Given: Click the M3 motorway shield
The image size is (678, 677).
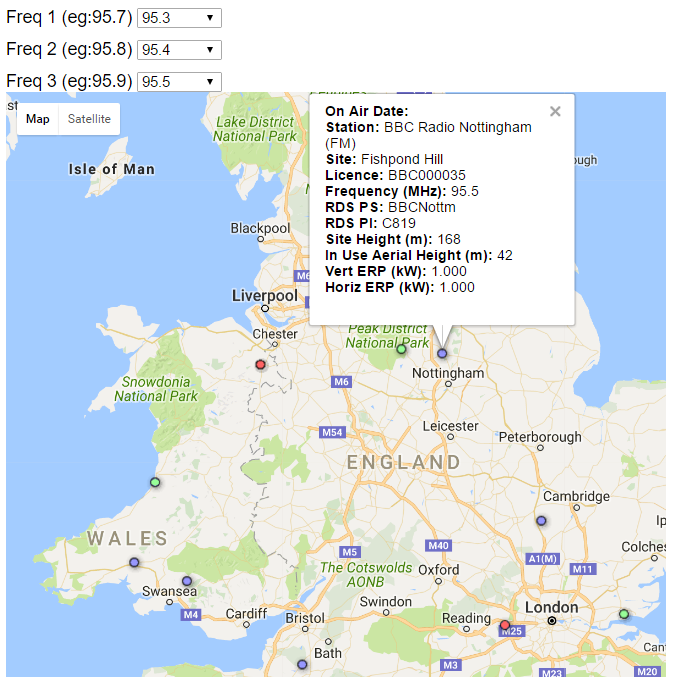Looking at the screenshot, I should point(450,665).
